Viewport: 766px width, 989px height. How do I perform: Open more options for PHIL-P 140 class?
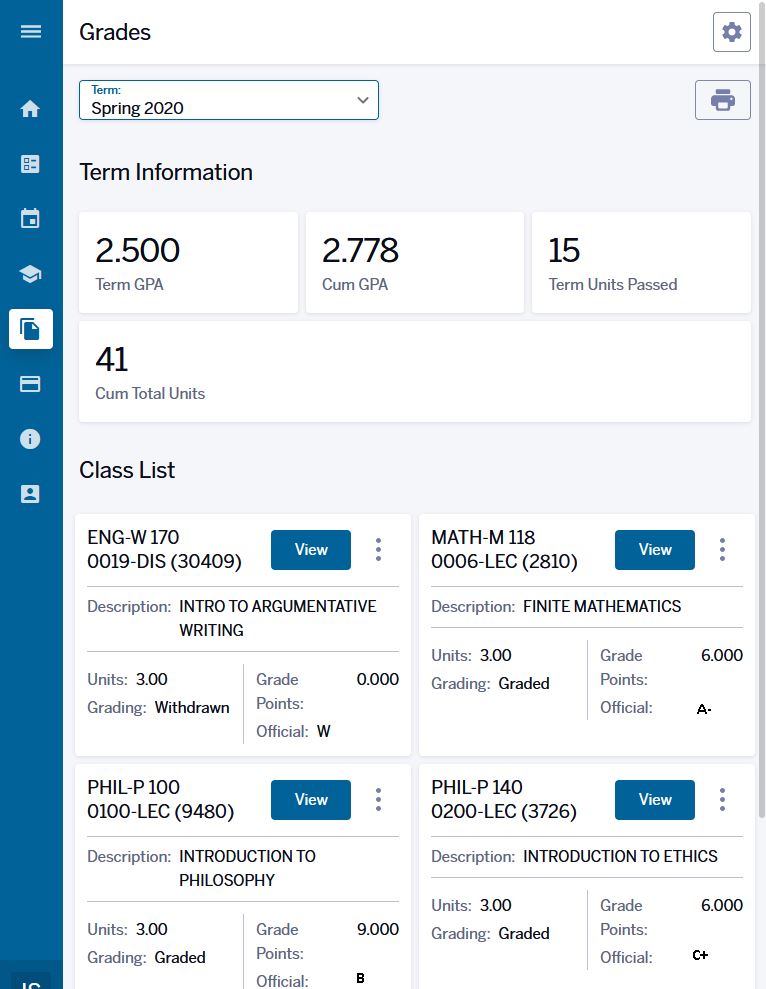(x=722, y=799)
